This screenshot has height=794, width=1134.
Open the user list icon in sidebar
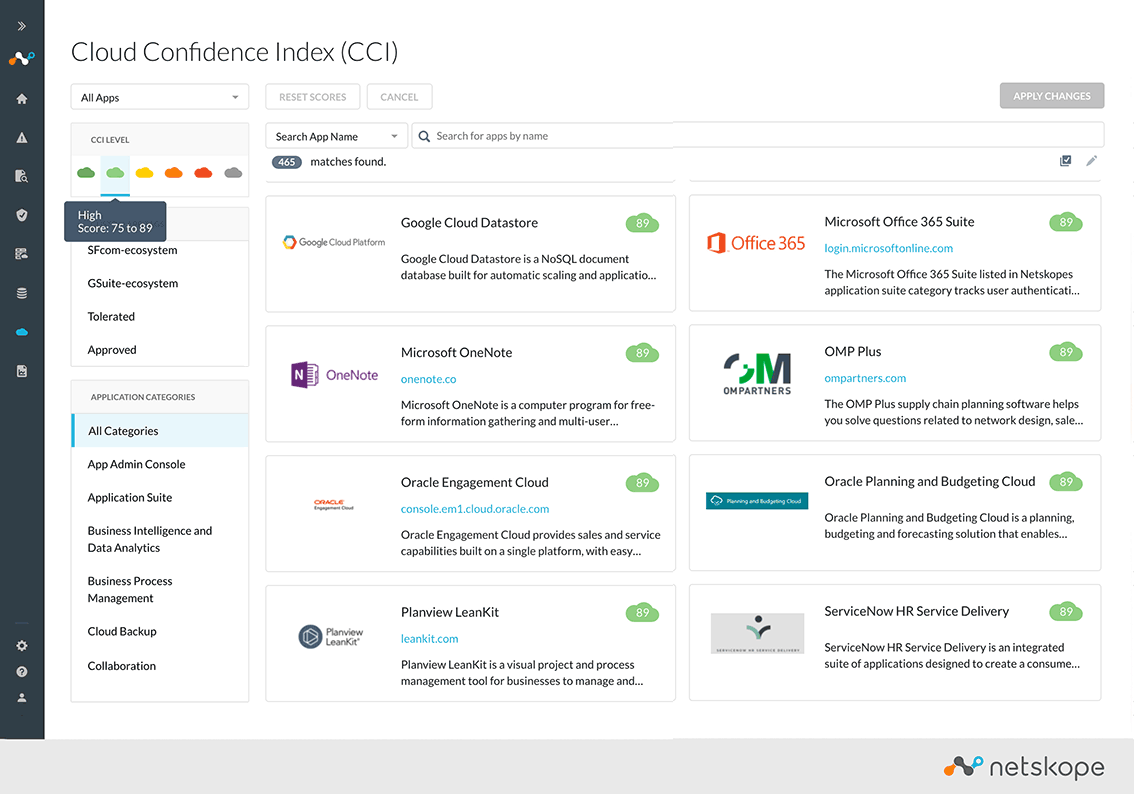pyautogui.click(x=22, y=254)
